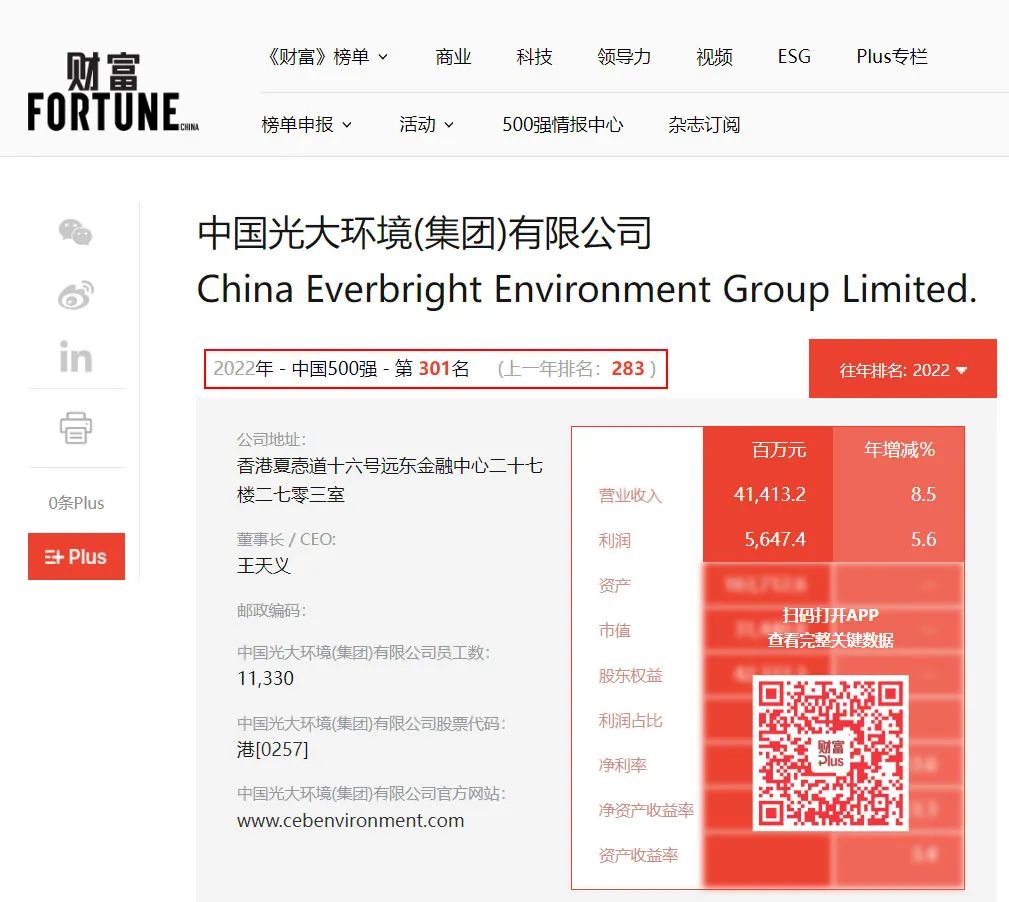Open the 往年排名: 2022 year selector
Screen dimensions: 1009x902
pos(902,369)
